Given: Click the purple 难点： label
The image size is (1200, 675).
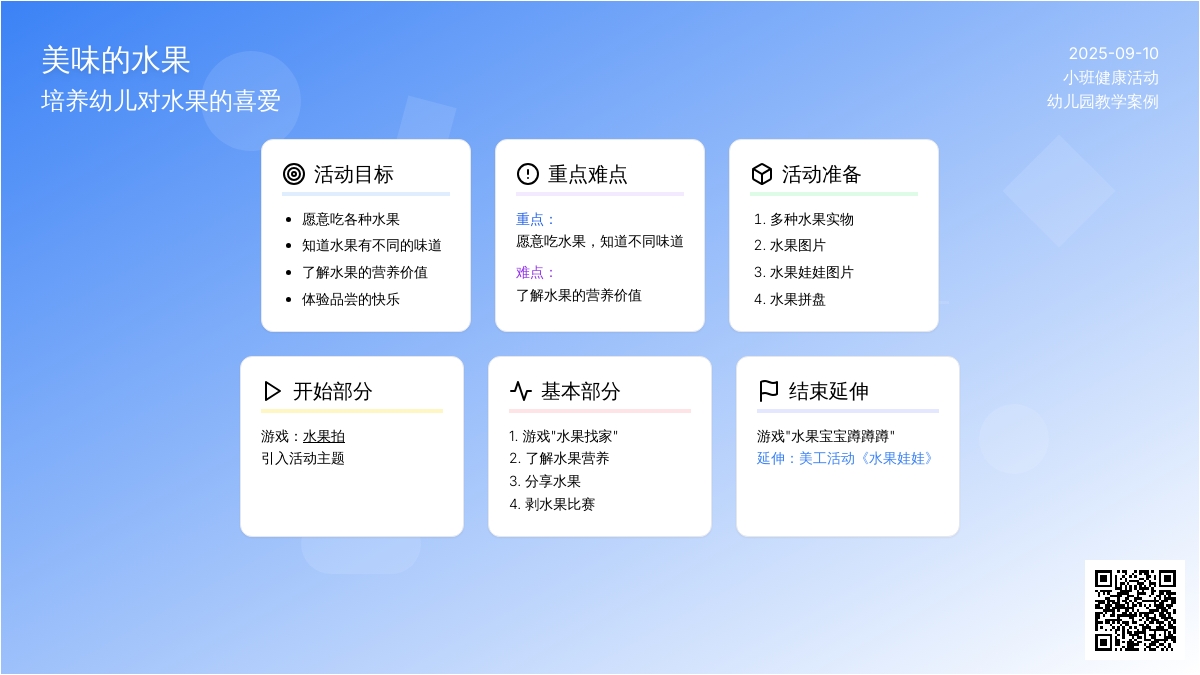Looking at the screenshot, I should pos(535,272).
